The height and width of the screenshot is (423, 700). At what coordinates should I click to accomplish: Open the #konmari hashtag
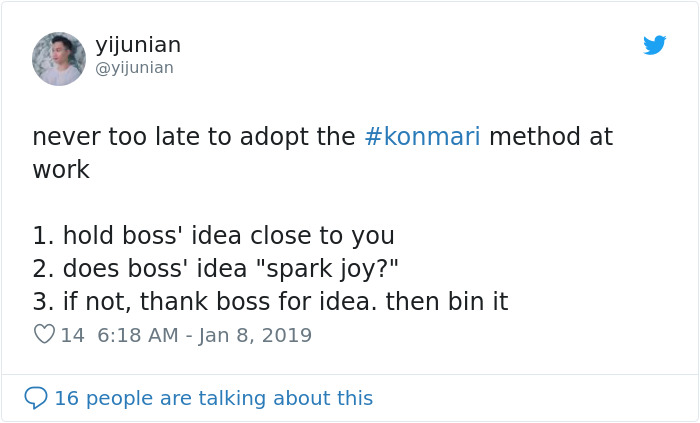point(422,137)
